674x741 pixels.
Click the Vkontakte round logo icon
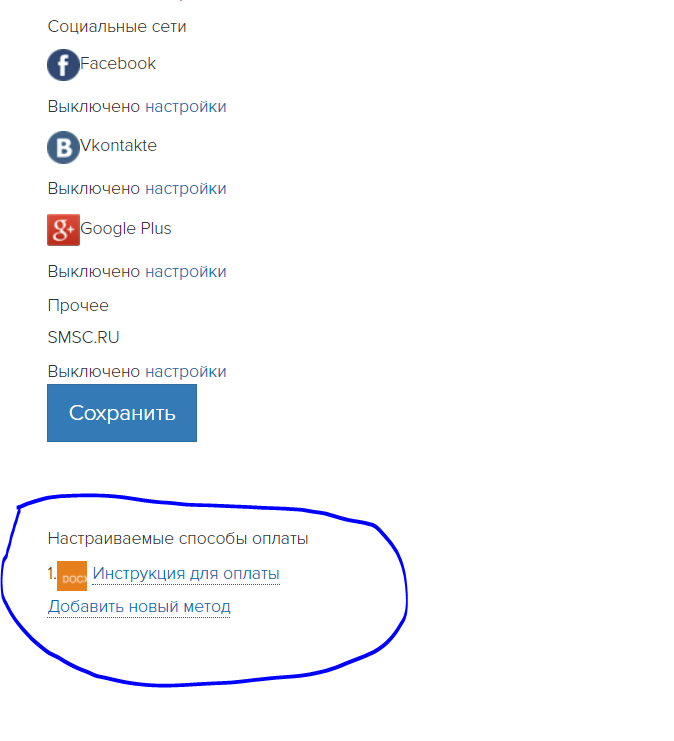[x=63, y=147]
